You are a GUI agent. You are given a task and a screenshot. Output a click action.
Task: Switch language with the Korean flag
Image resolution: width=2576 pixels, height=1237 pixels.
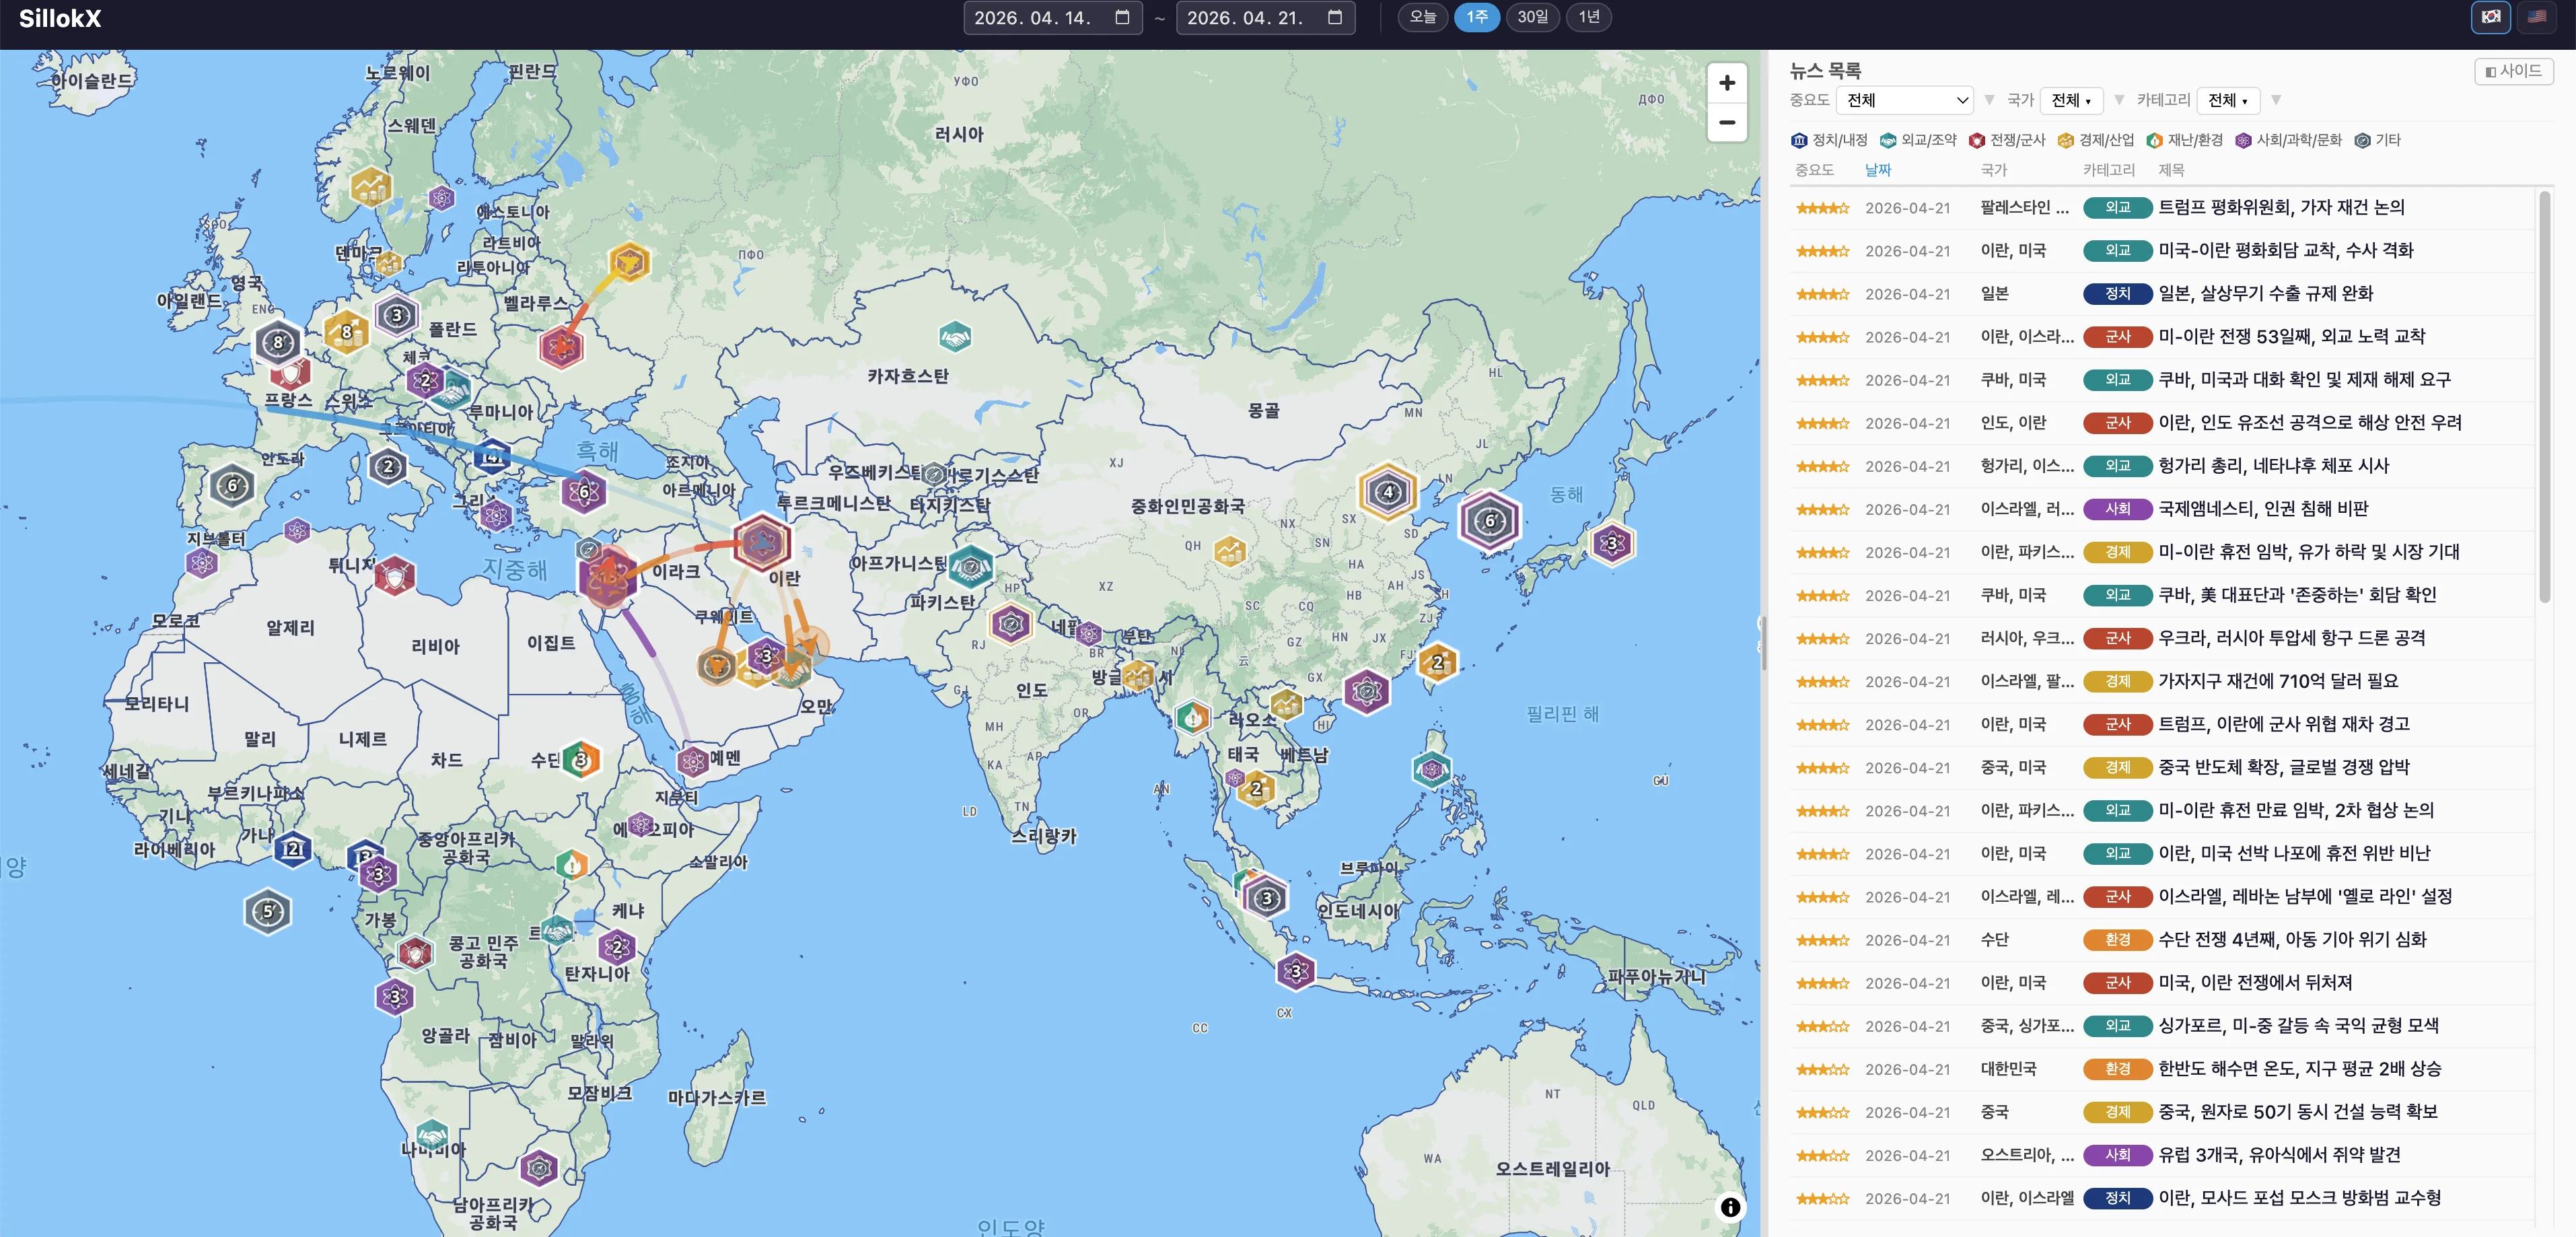[x=2490, y=17]
